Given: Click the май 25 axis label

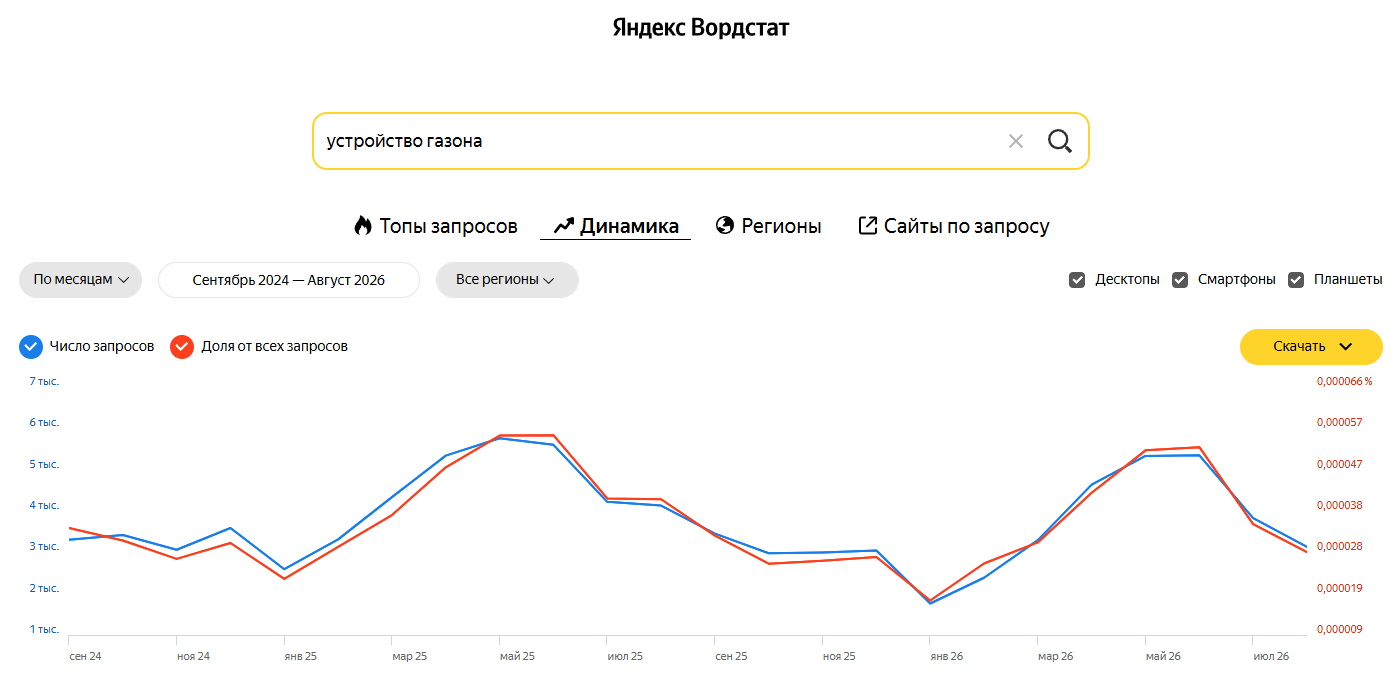Looking at the screenshot, I should coord(517,657).
